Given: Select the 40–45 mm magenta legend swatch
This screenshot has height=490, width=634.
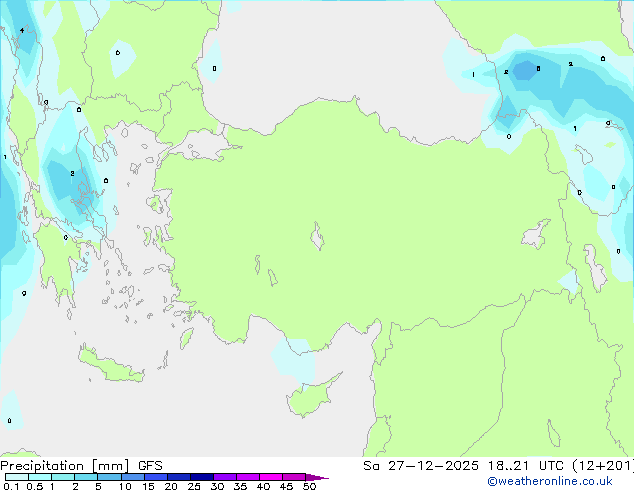Looking at the screenshot, I should coord(271,477).
